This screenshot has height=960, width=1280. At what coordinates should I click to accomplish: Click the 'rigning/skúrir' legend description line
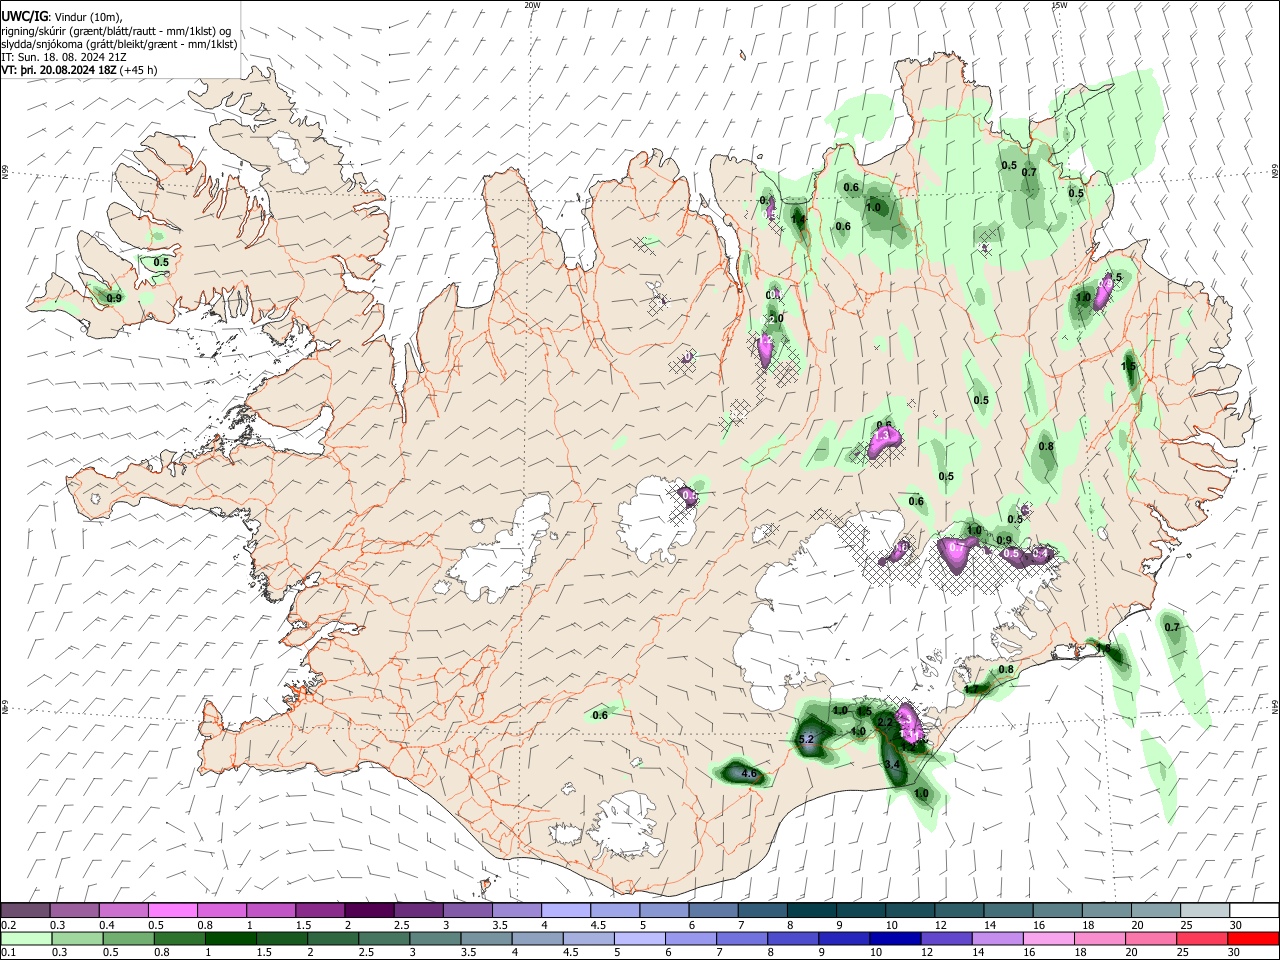[116, 31]
